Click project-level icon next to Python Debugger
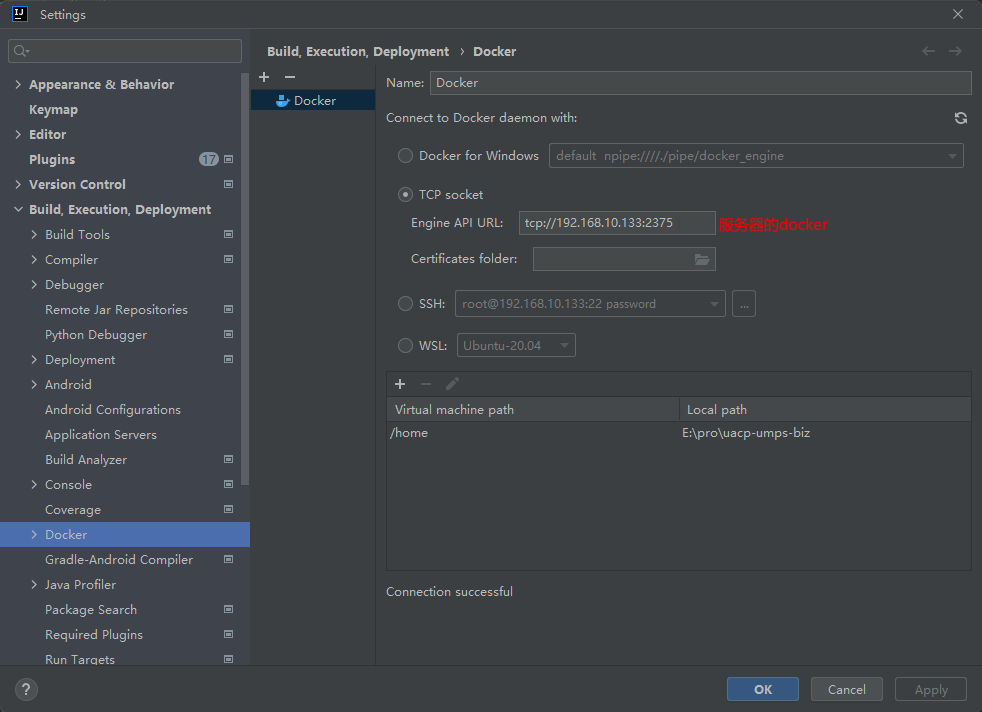 pos(229,334)
